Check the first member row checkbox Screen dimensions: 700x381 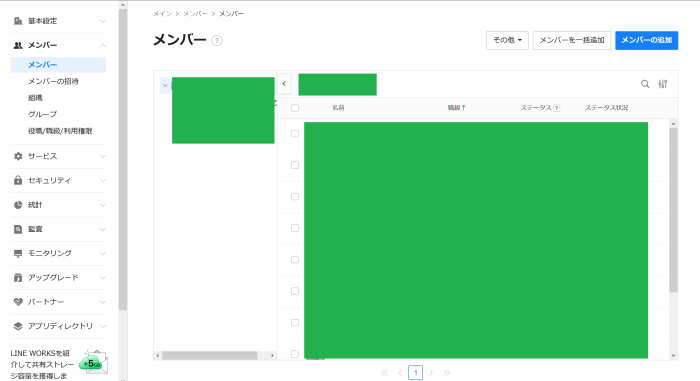[295, 134]
